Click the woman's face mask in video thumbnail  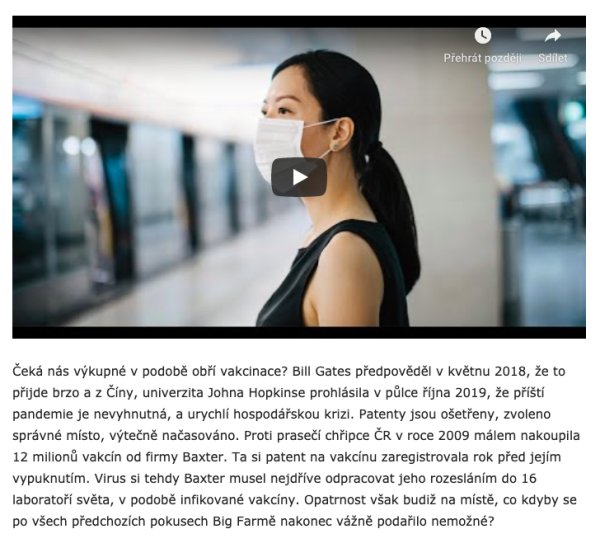(281, 145)
